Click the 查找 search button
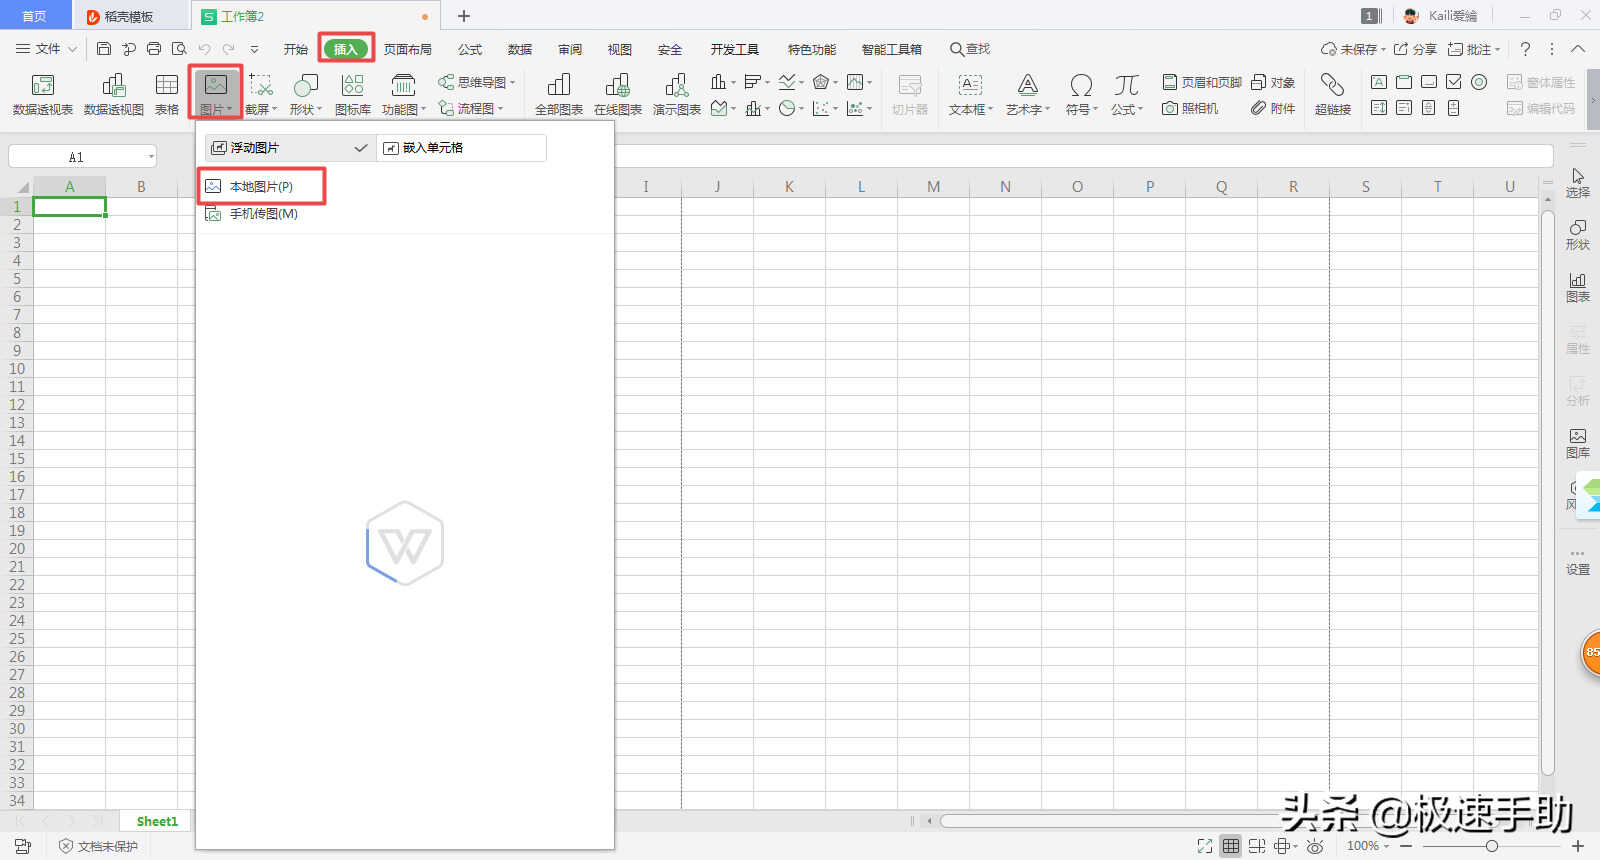Screen dimensions: 1600x860 tap(970, 49)
